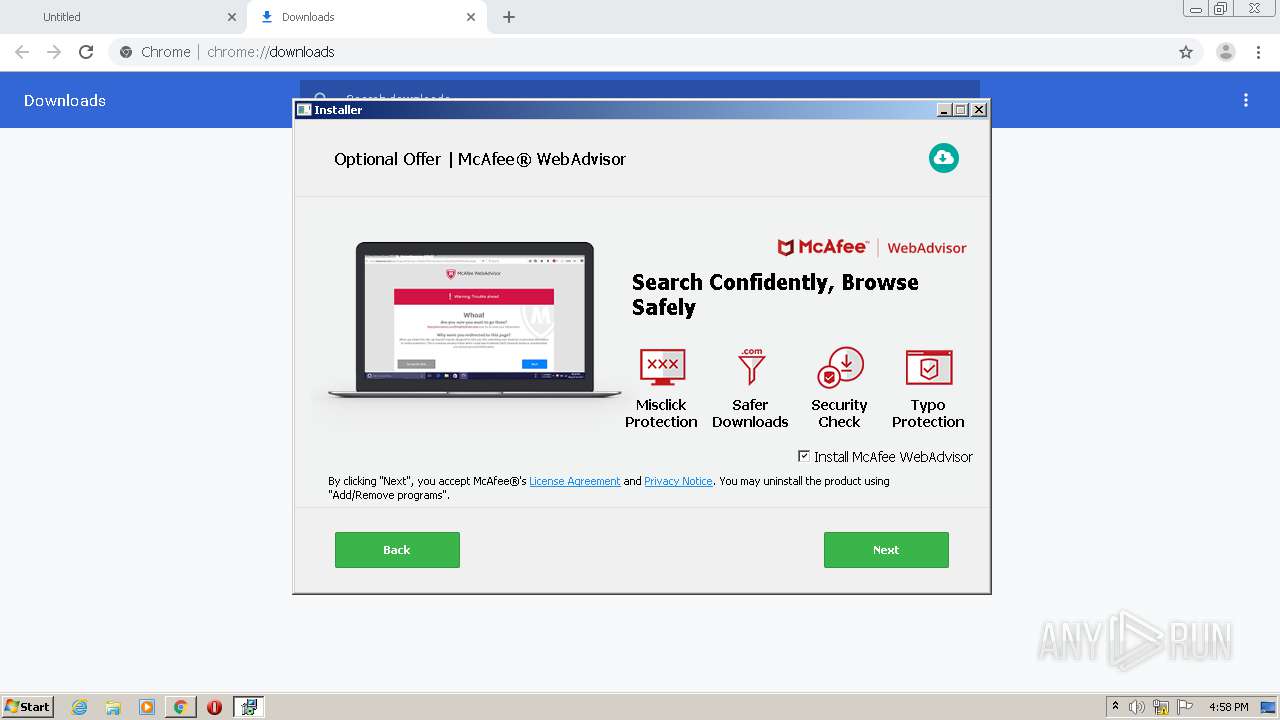1280x720 pixels.
Task: Open the Chrome profile avatar
Action: coord(1226,52)
